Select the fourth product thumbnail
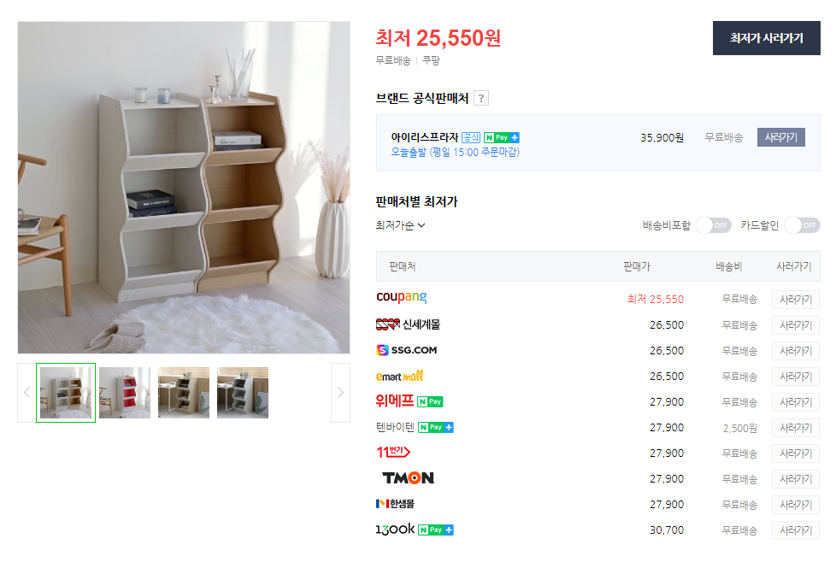836x562 pixels. 243,392
